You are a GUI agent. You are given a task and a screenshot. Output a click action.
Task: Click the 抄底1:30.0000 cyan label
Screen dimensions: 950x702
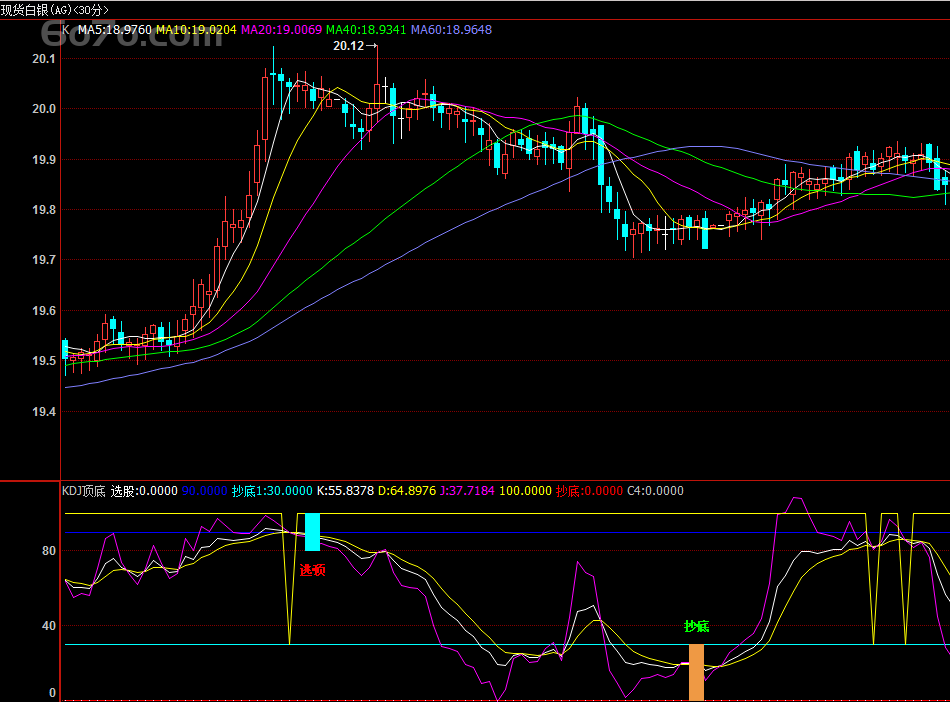point(271,491)
